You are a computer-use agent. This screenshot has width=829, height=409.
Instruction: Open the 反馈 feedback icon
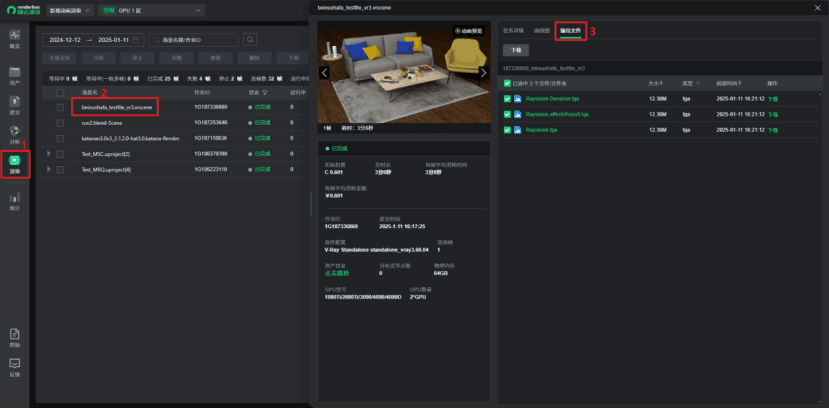tap(15, 364)
